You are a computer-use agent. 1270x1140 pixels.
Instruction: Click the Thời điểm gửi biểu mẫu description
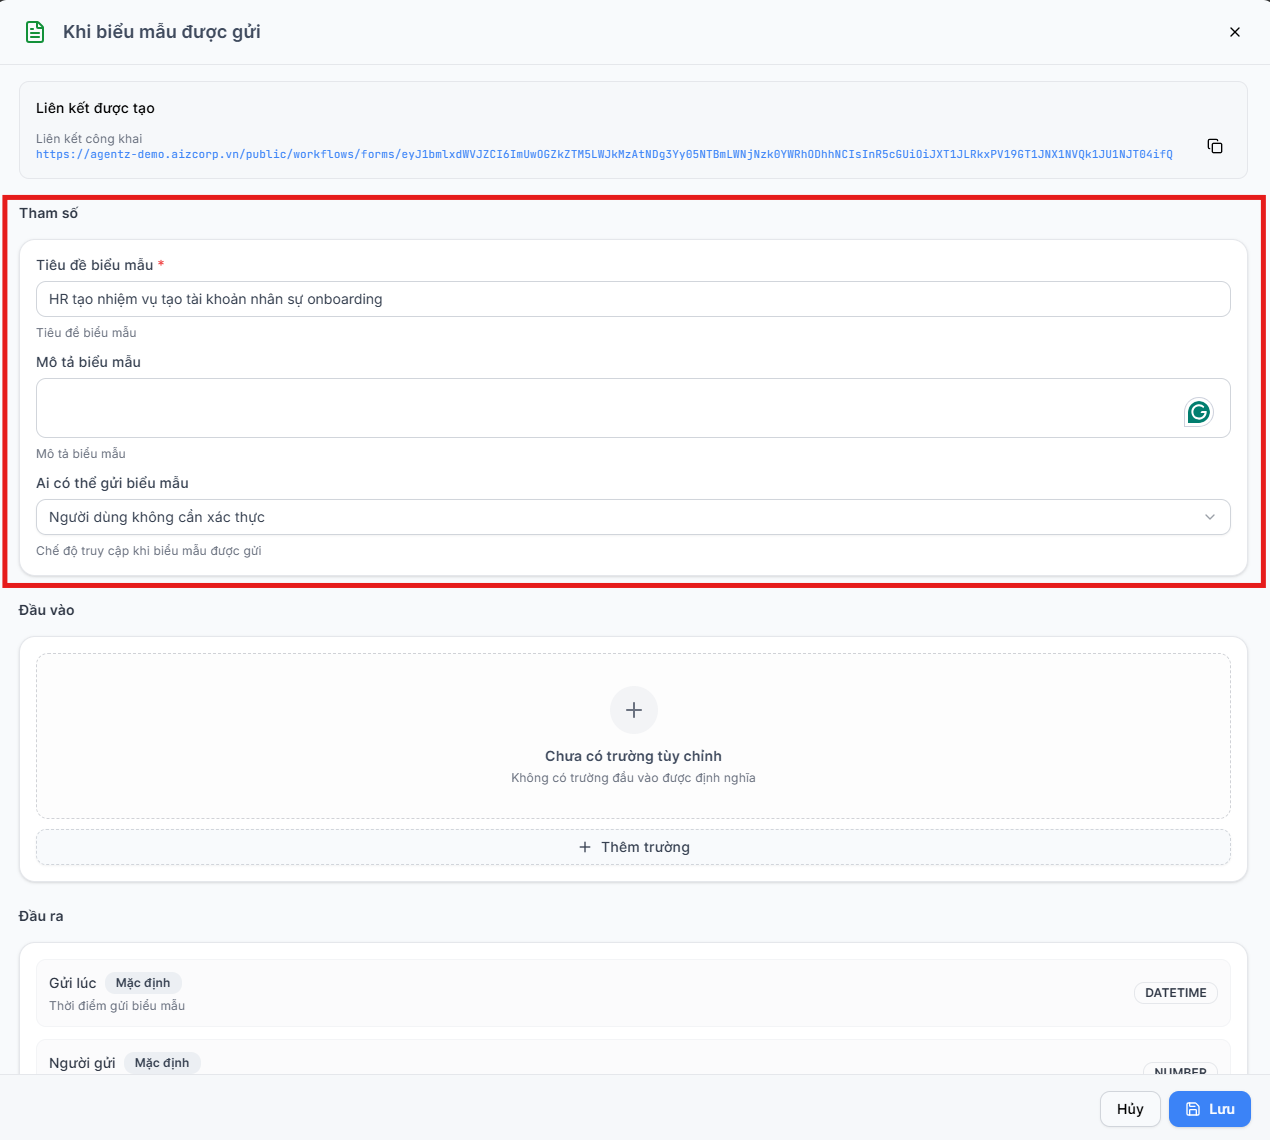117,1006
